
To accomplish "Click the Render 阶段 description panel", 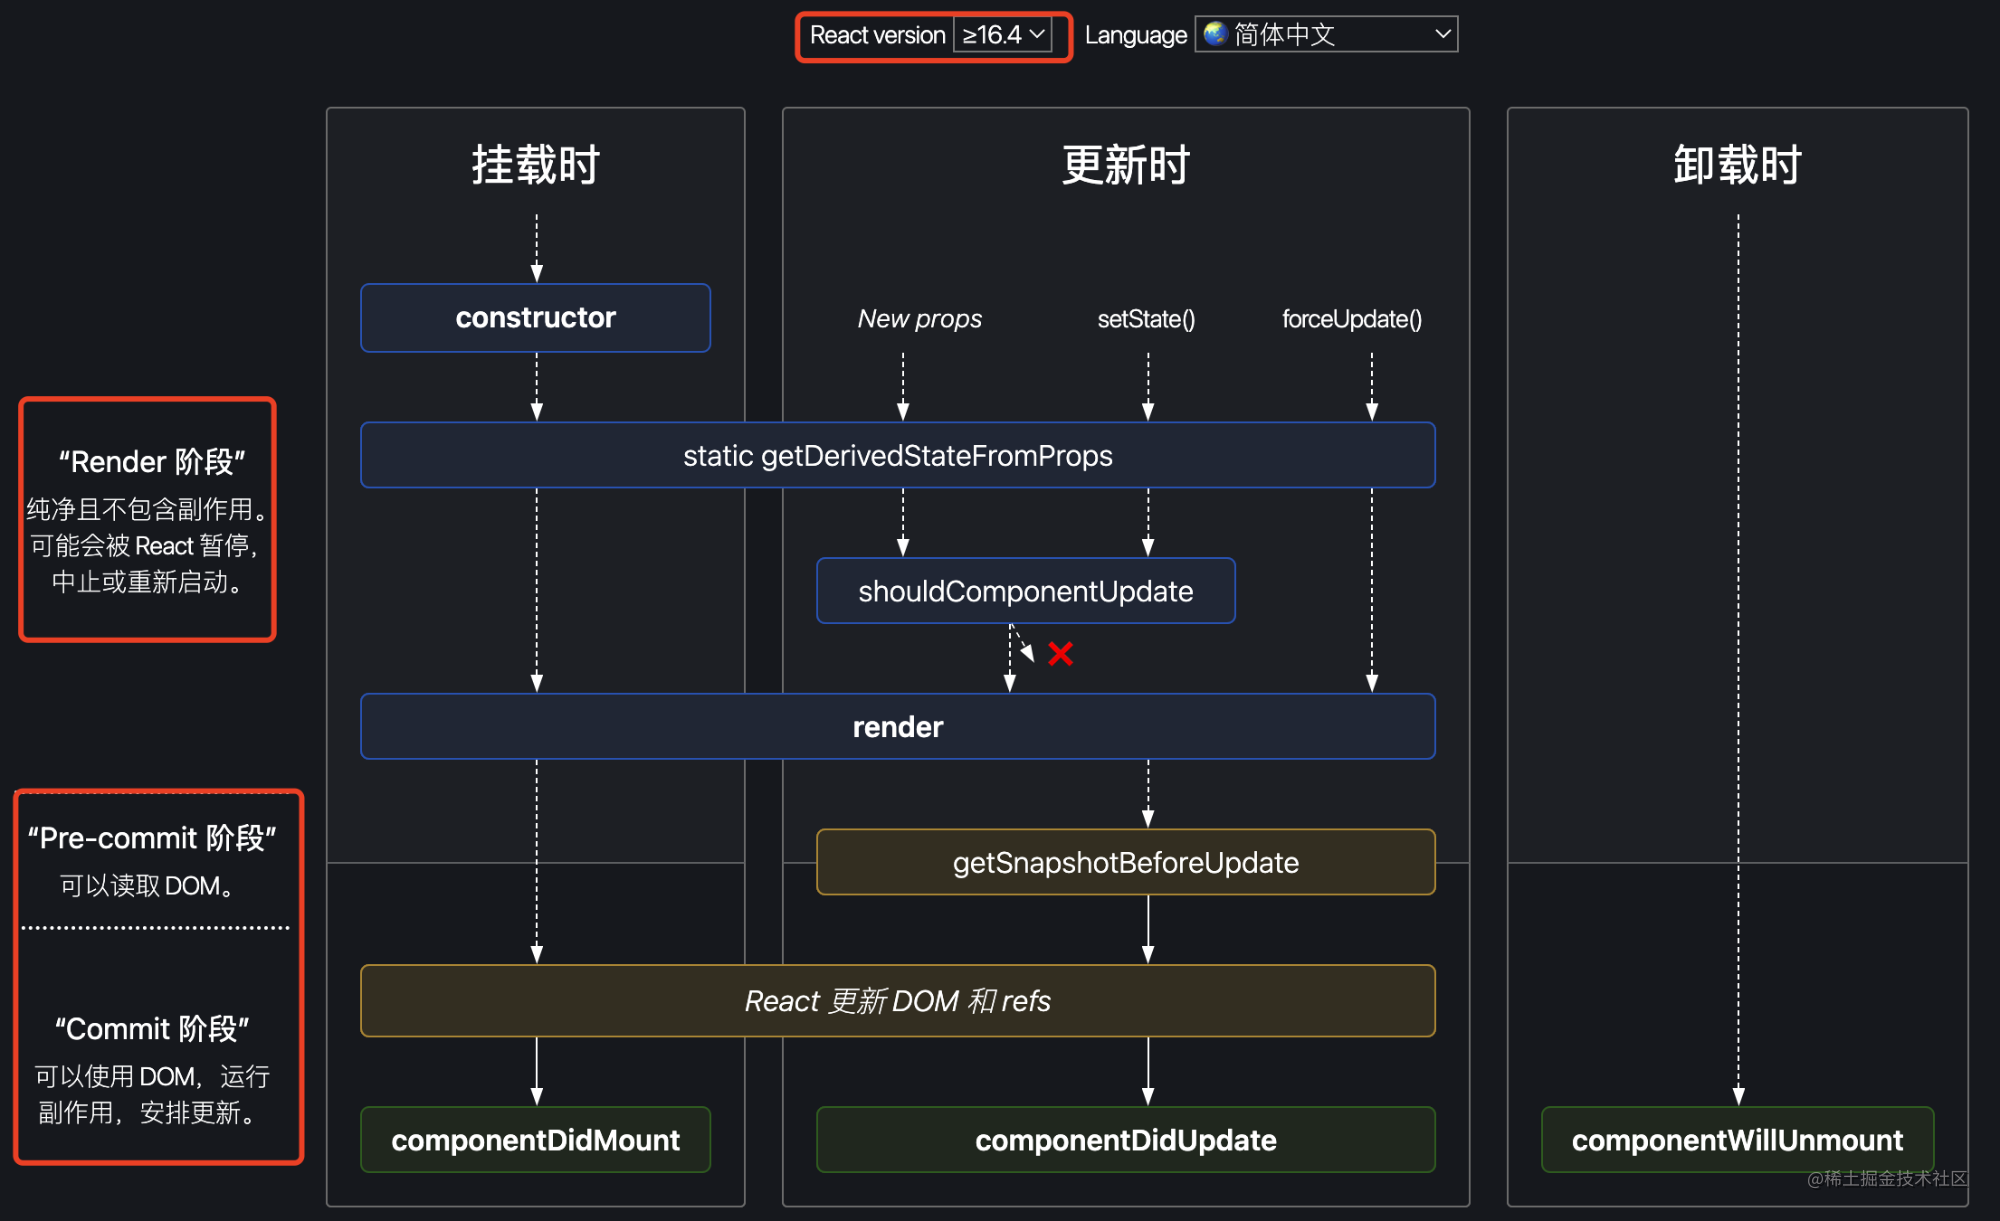I will pyautogui.click(x=147, y=518).
